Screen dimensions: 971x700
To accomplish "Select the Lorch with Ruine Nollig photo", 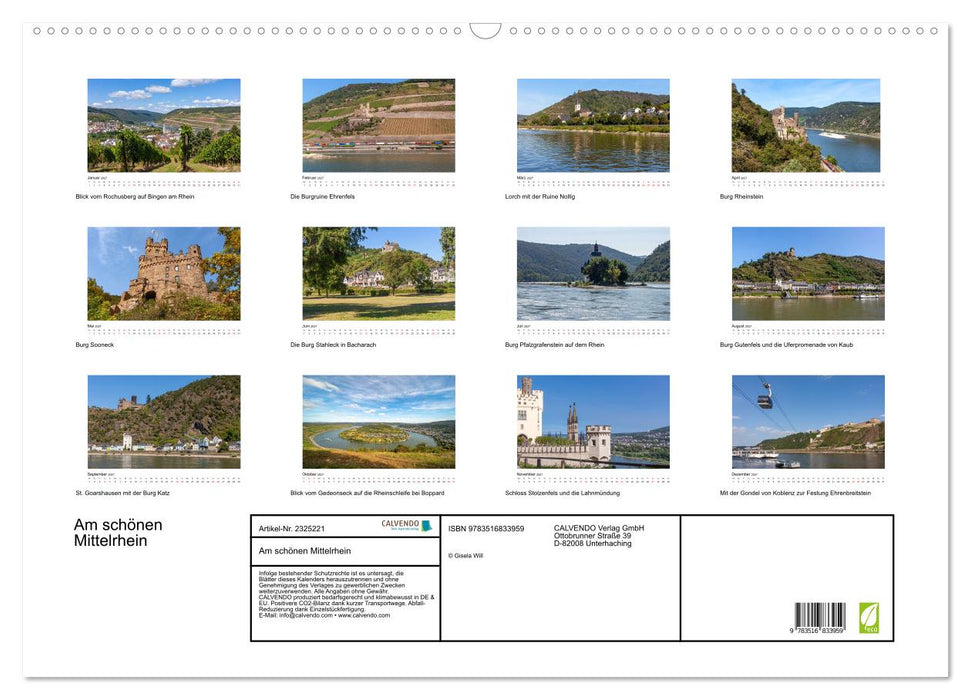I will (x=593, y=125).
